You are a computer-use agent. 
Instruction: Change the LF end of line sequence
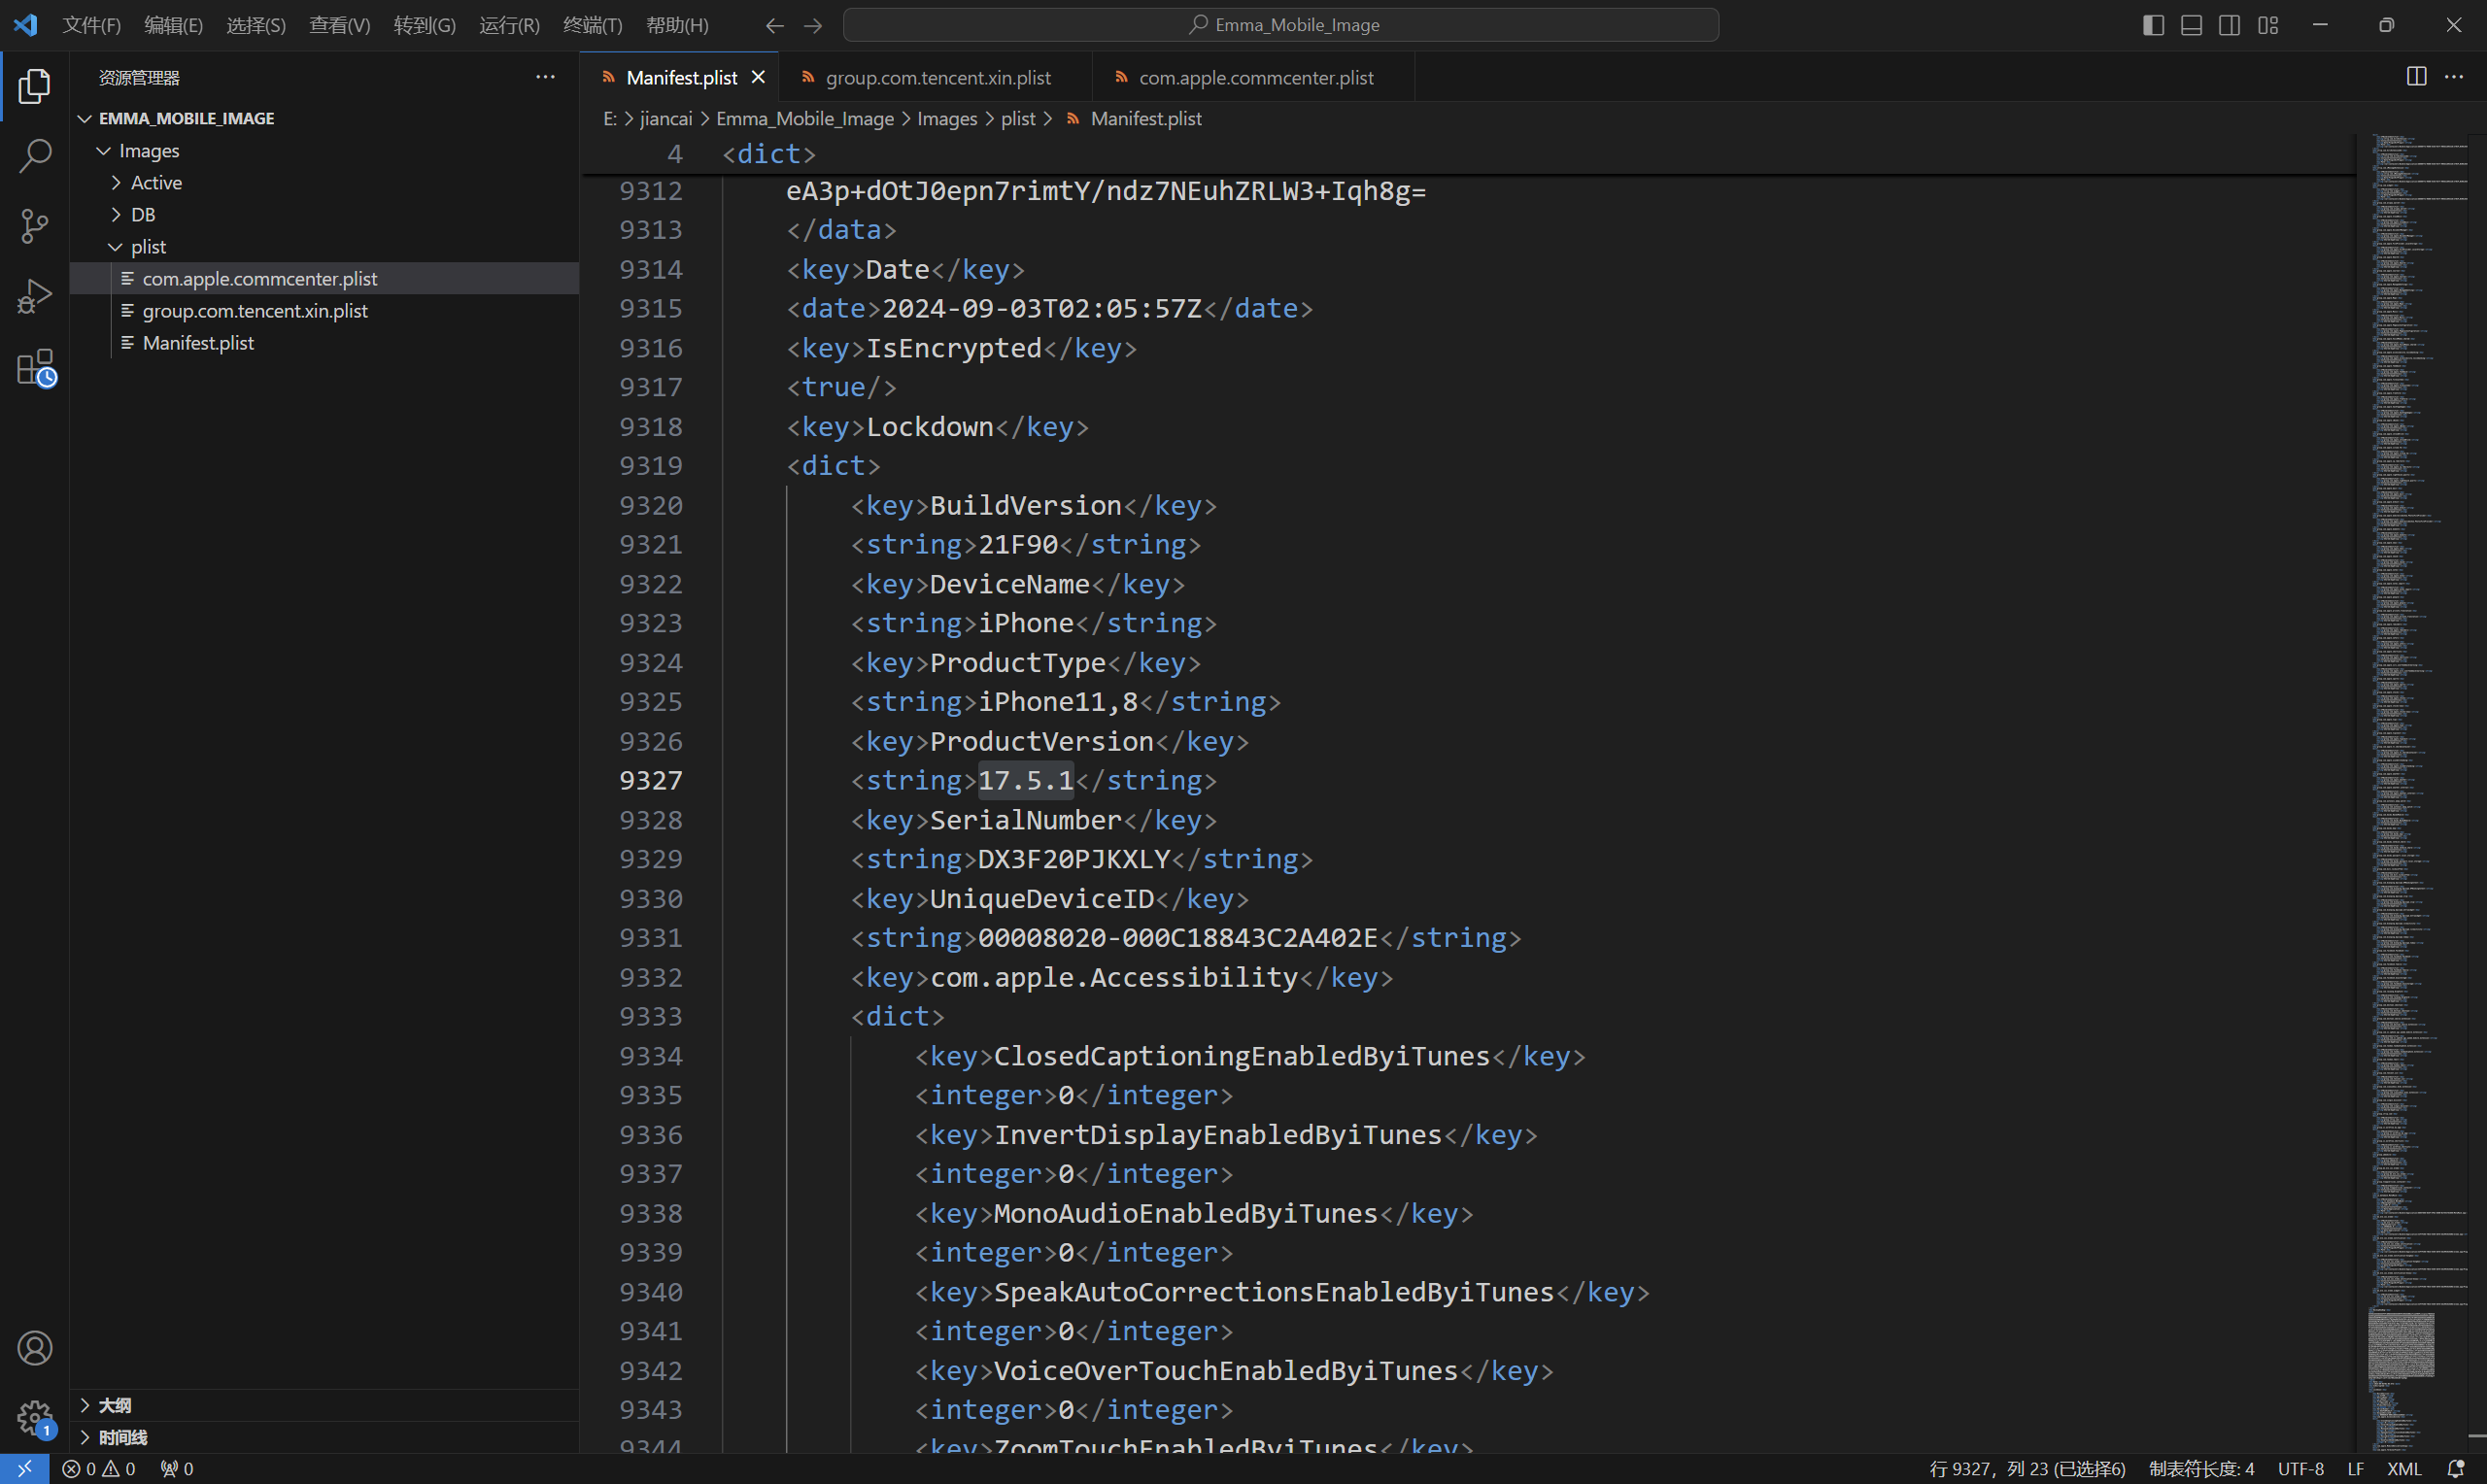[x=2355, y=1468]
